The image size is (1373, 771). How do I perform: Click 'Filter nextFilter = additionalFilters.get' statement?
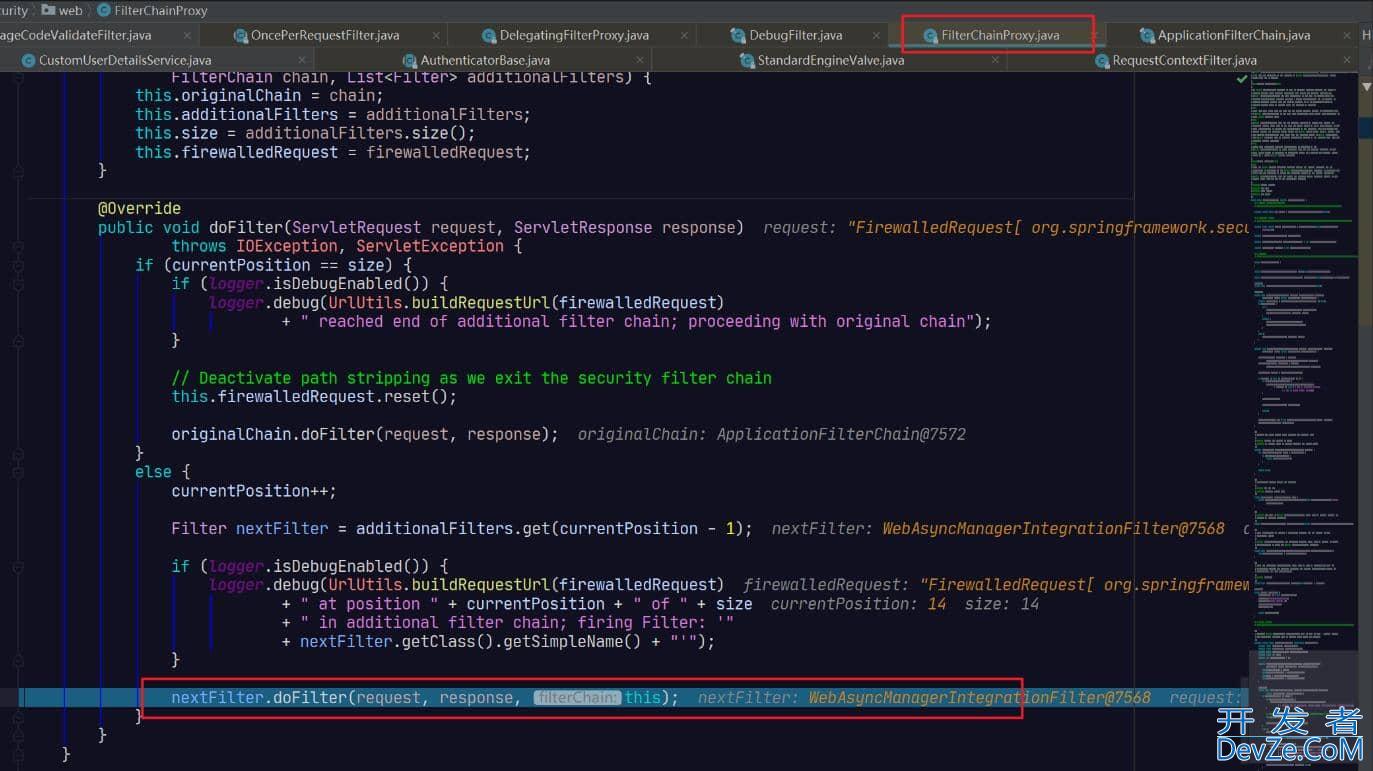pos(462,528)
